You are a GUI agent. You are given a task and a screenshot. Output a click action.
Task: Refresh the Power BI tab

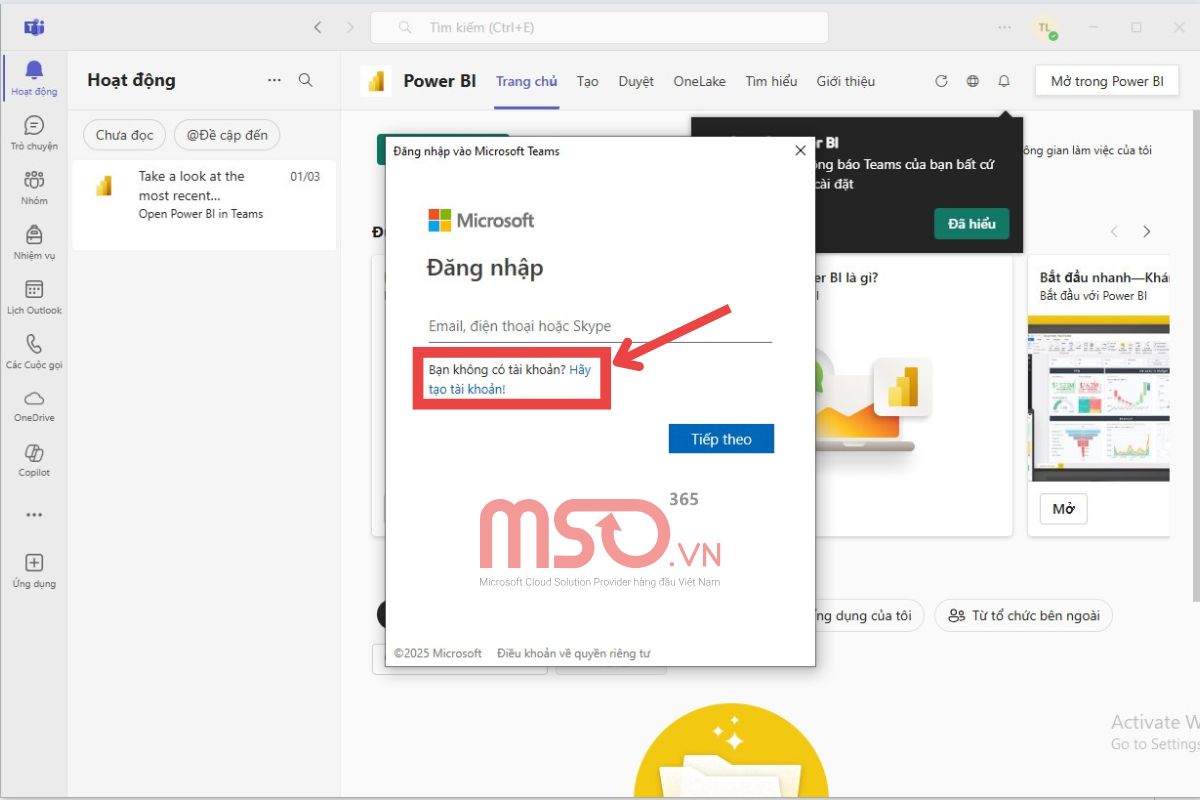pos(941,82)
